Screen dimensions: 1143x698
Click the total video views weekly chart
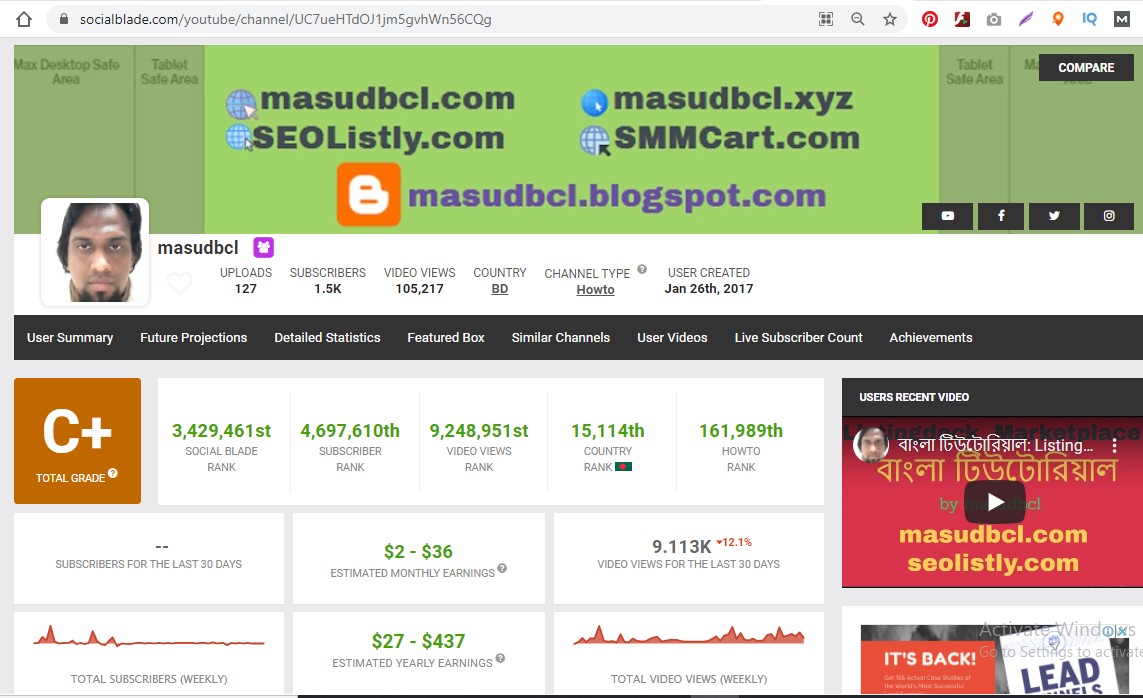point(689,636)
